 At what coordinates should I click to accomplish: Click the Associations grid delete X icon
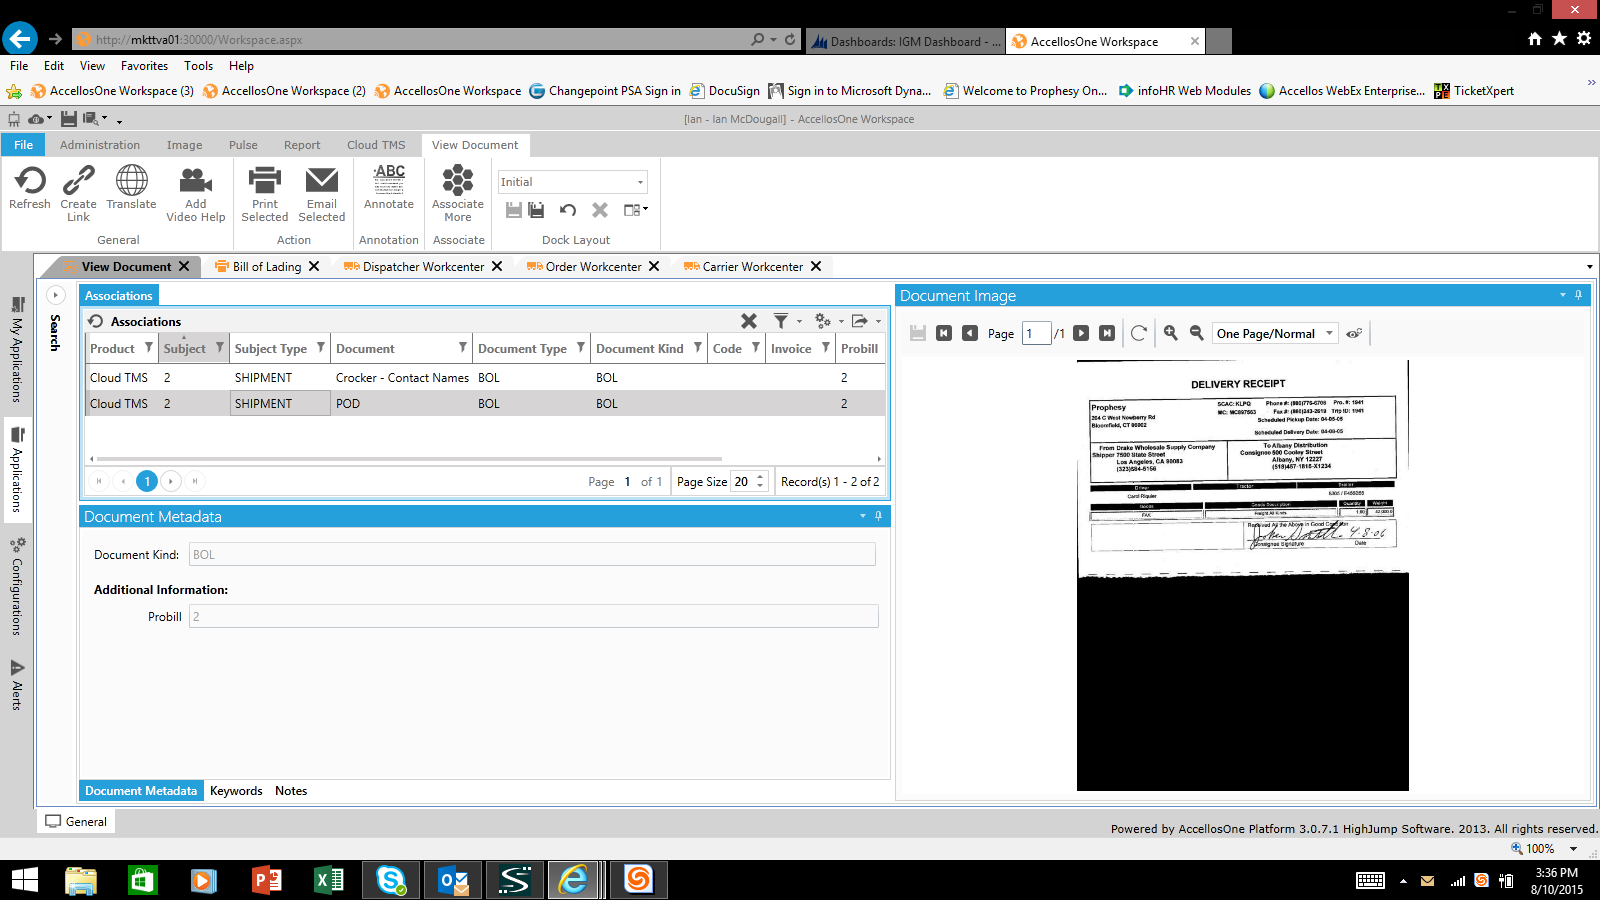point(749,321)
